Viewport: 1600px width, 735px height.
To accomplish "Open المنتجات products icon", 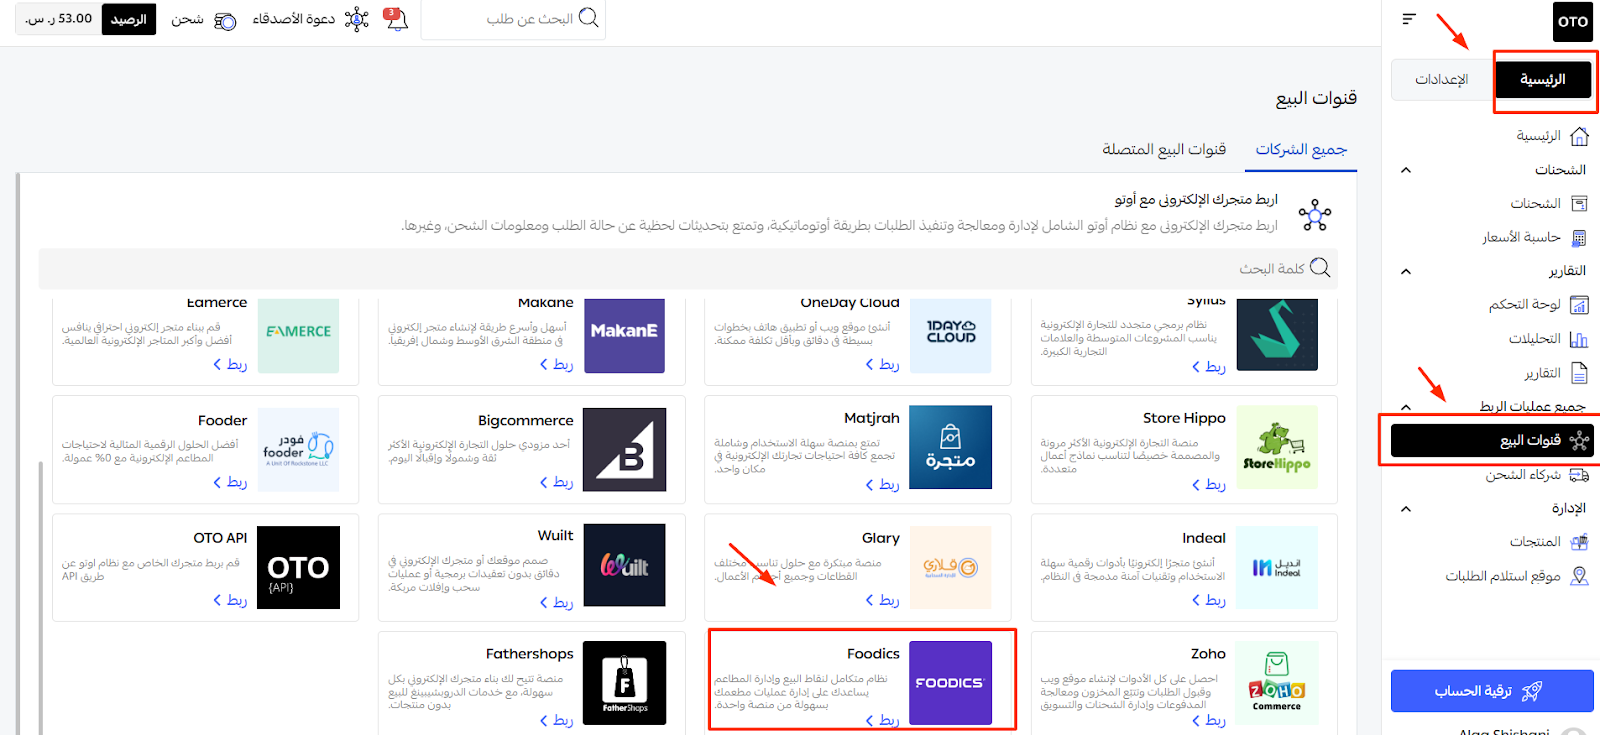I will (x=1580, y=542).
